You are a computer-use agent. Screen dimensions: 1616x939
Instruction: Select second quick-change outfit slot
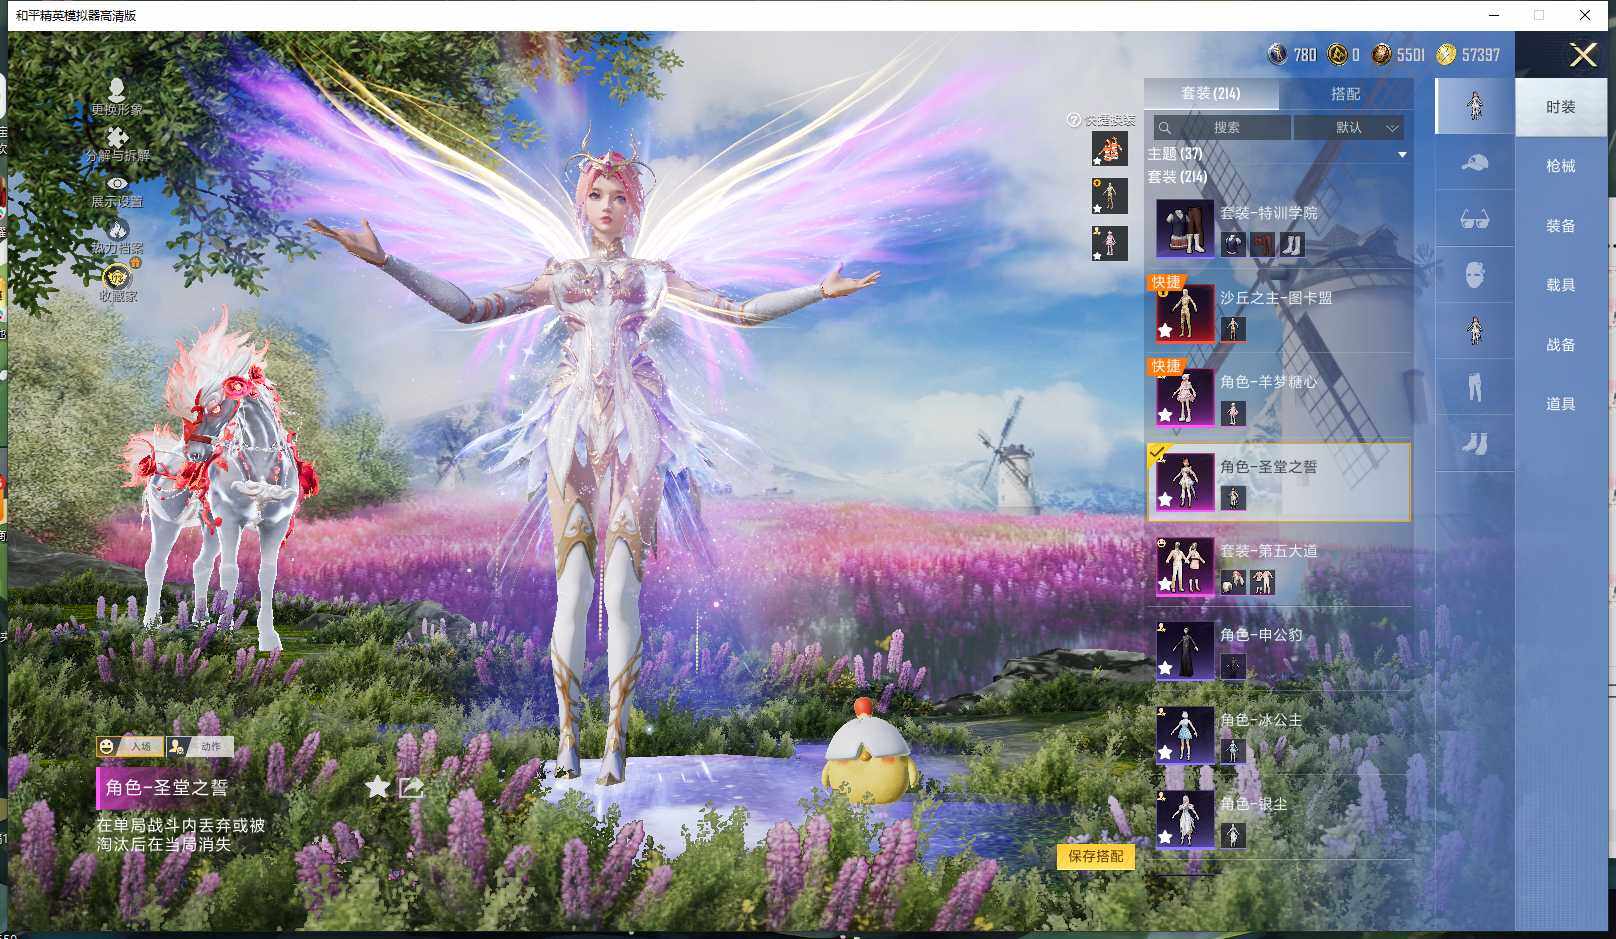pos(1109,196)
